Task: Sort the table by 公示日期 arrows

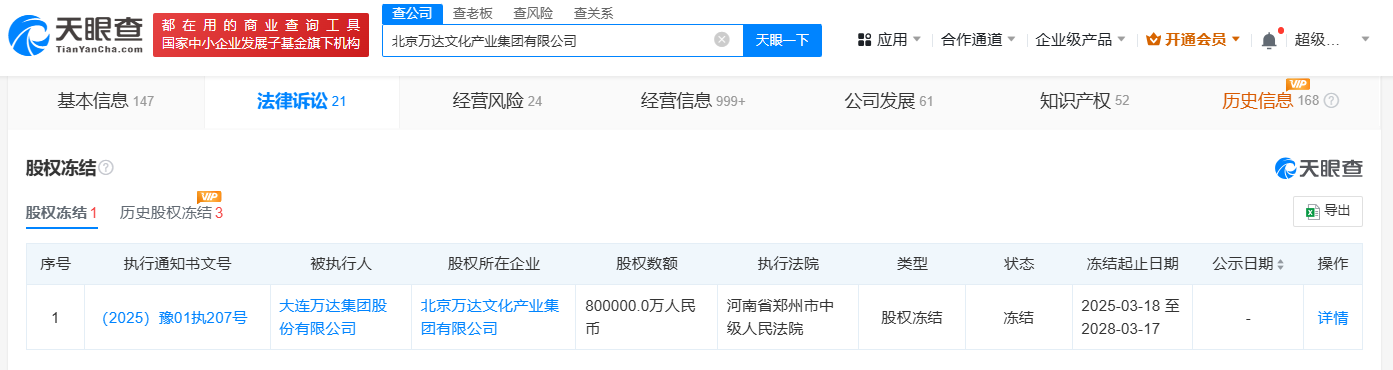Action: (x=1280, y=264)
